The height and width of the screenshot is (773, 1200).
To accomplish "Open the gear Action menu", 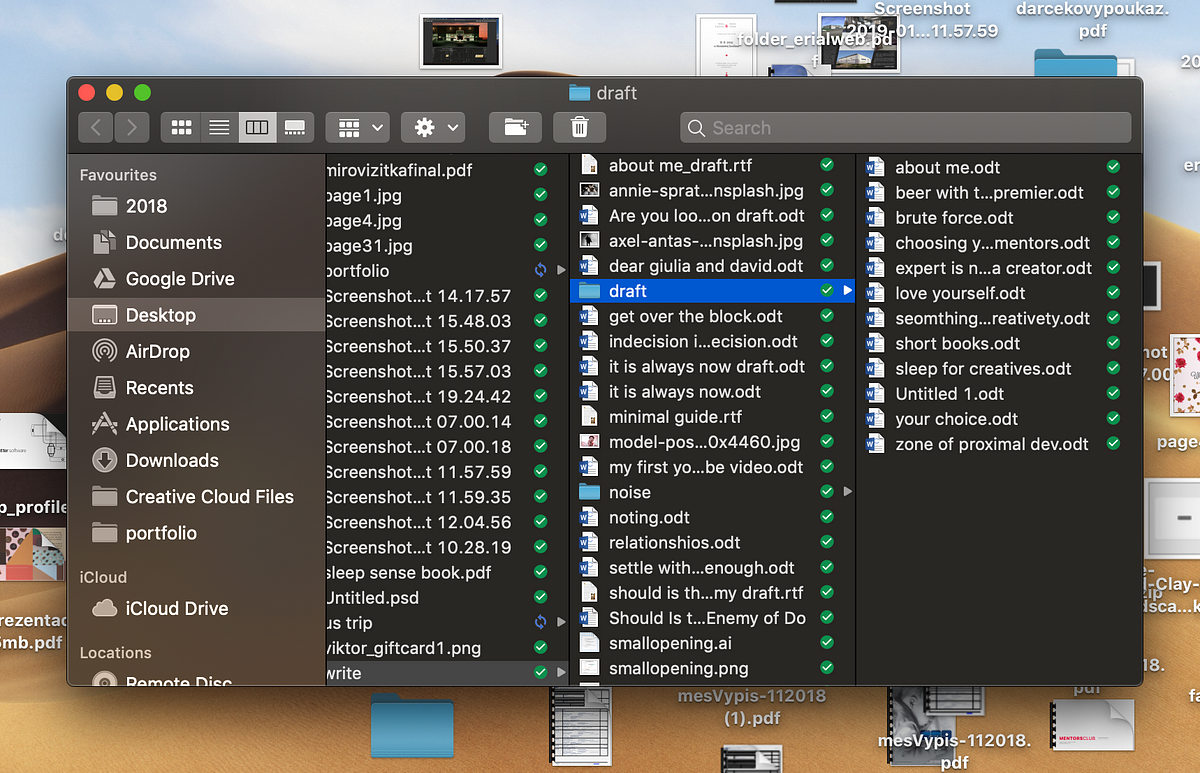I will click(433, 127).
